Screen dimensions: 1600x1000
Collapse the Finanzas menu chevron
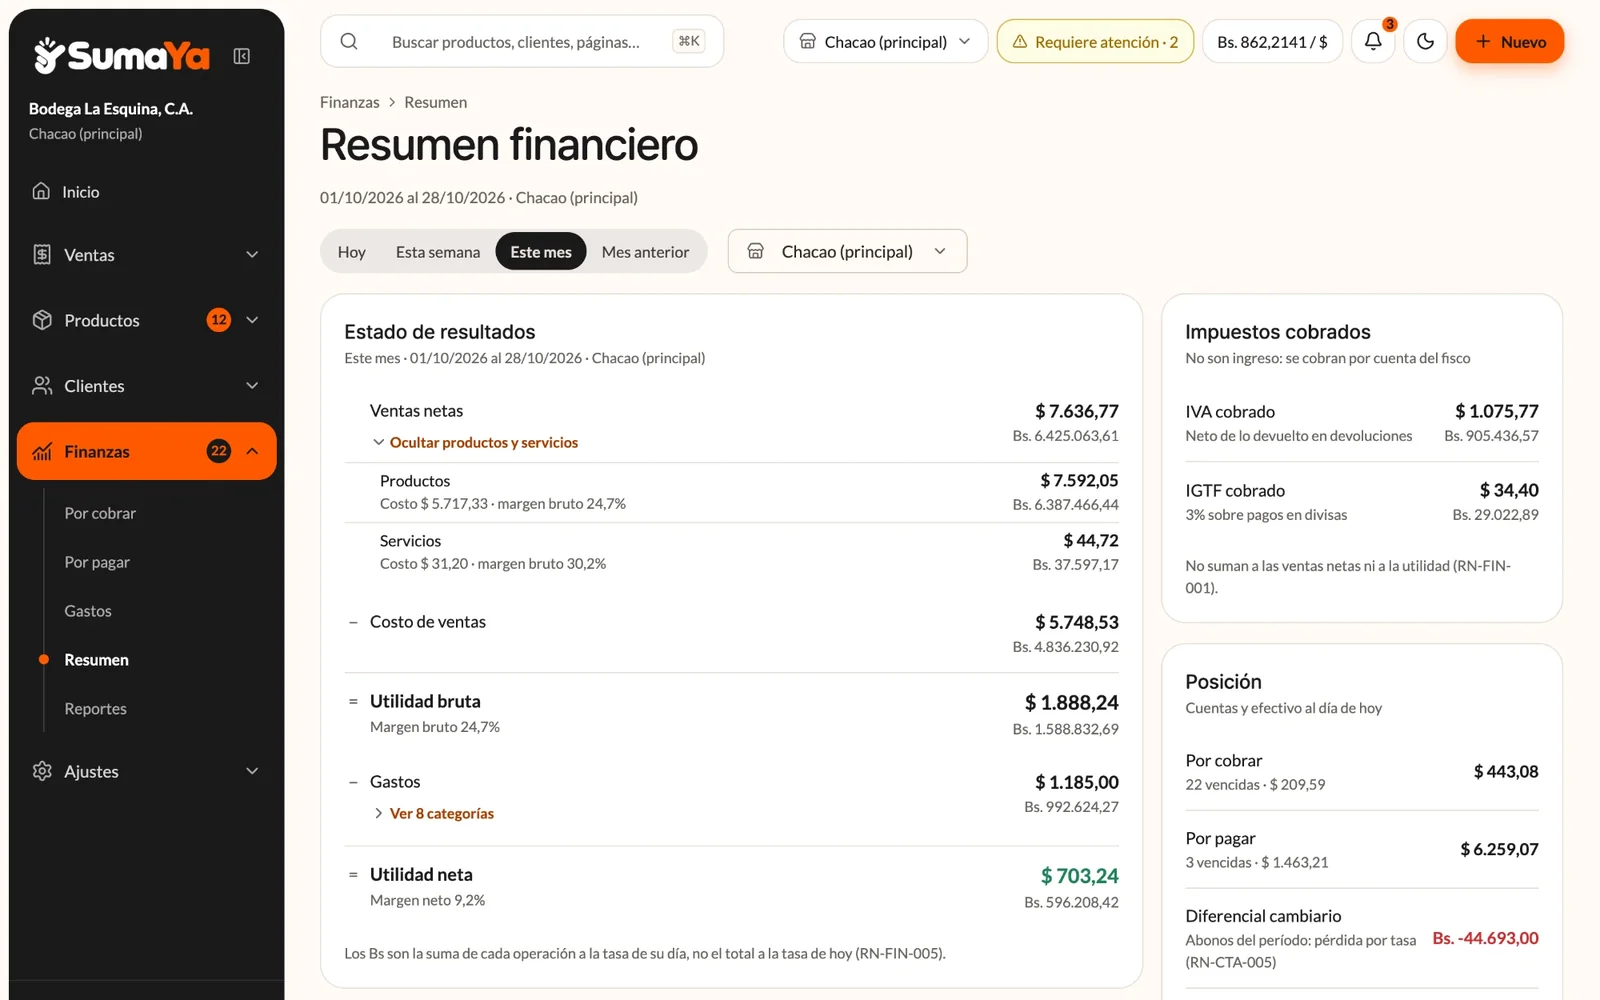[252, 451]
